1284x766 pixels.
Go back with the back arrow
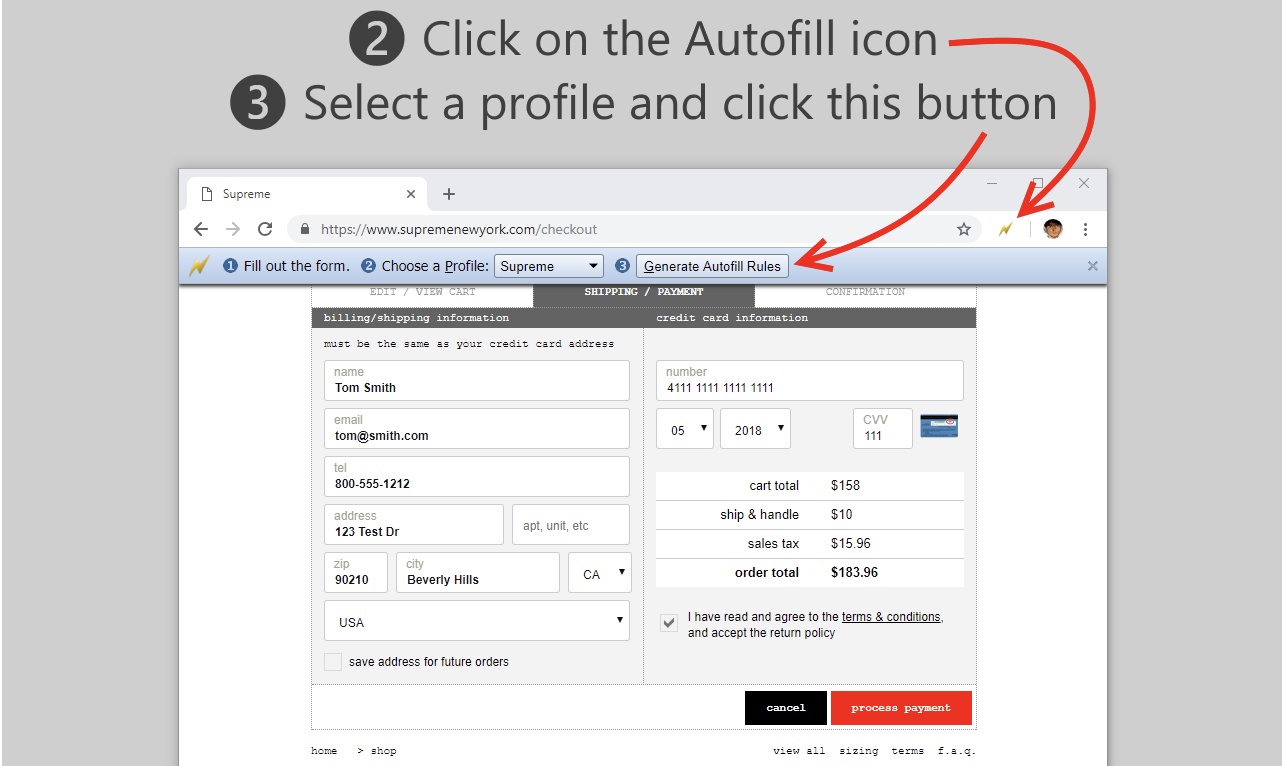pyautogui.click(x=201, y=229)
